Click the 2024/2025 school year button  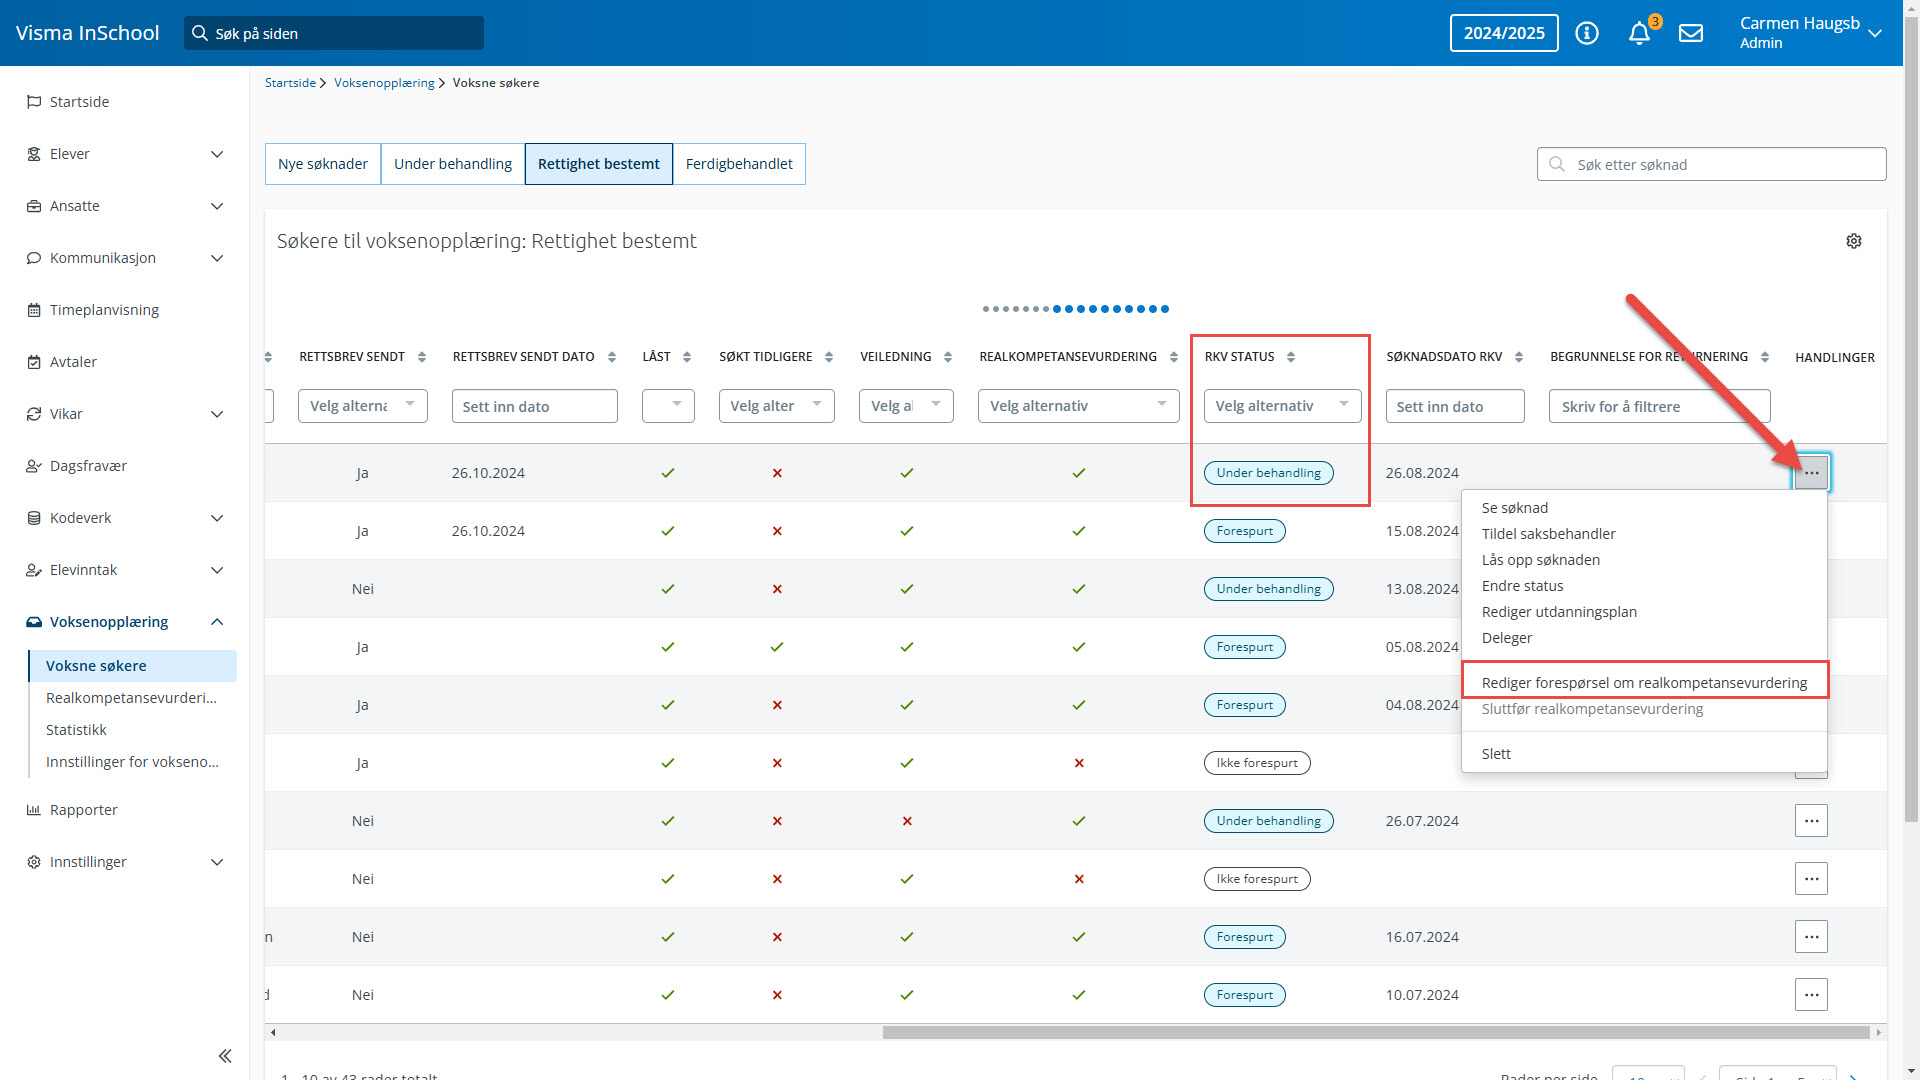[1504, 33]
